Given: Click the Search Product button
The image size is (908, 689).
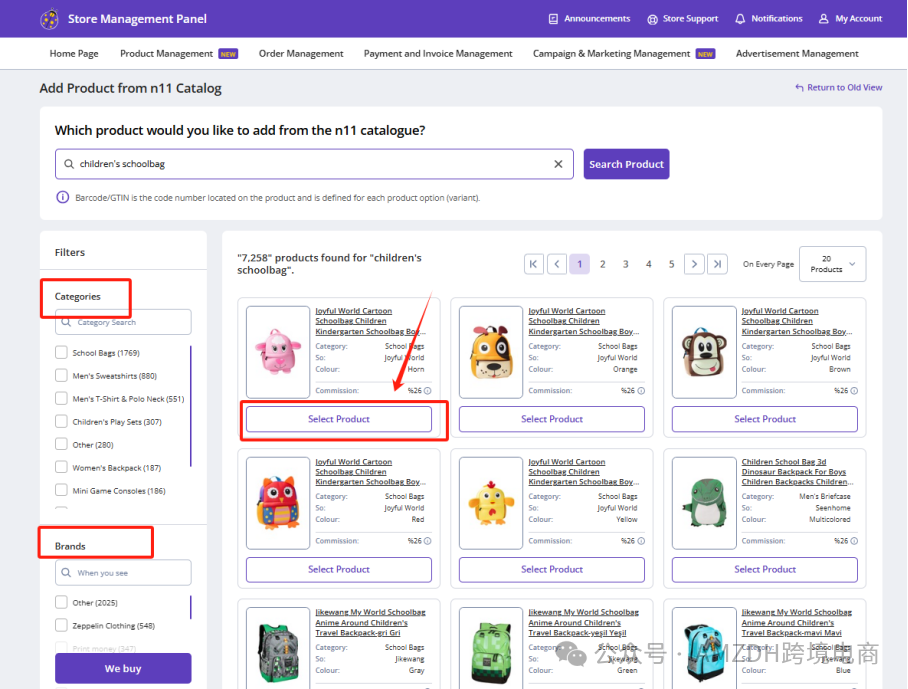Looking at the screenshot, I should pyautogui.click(x=627, y=164).
